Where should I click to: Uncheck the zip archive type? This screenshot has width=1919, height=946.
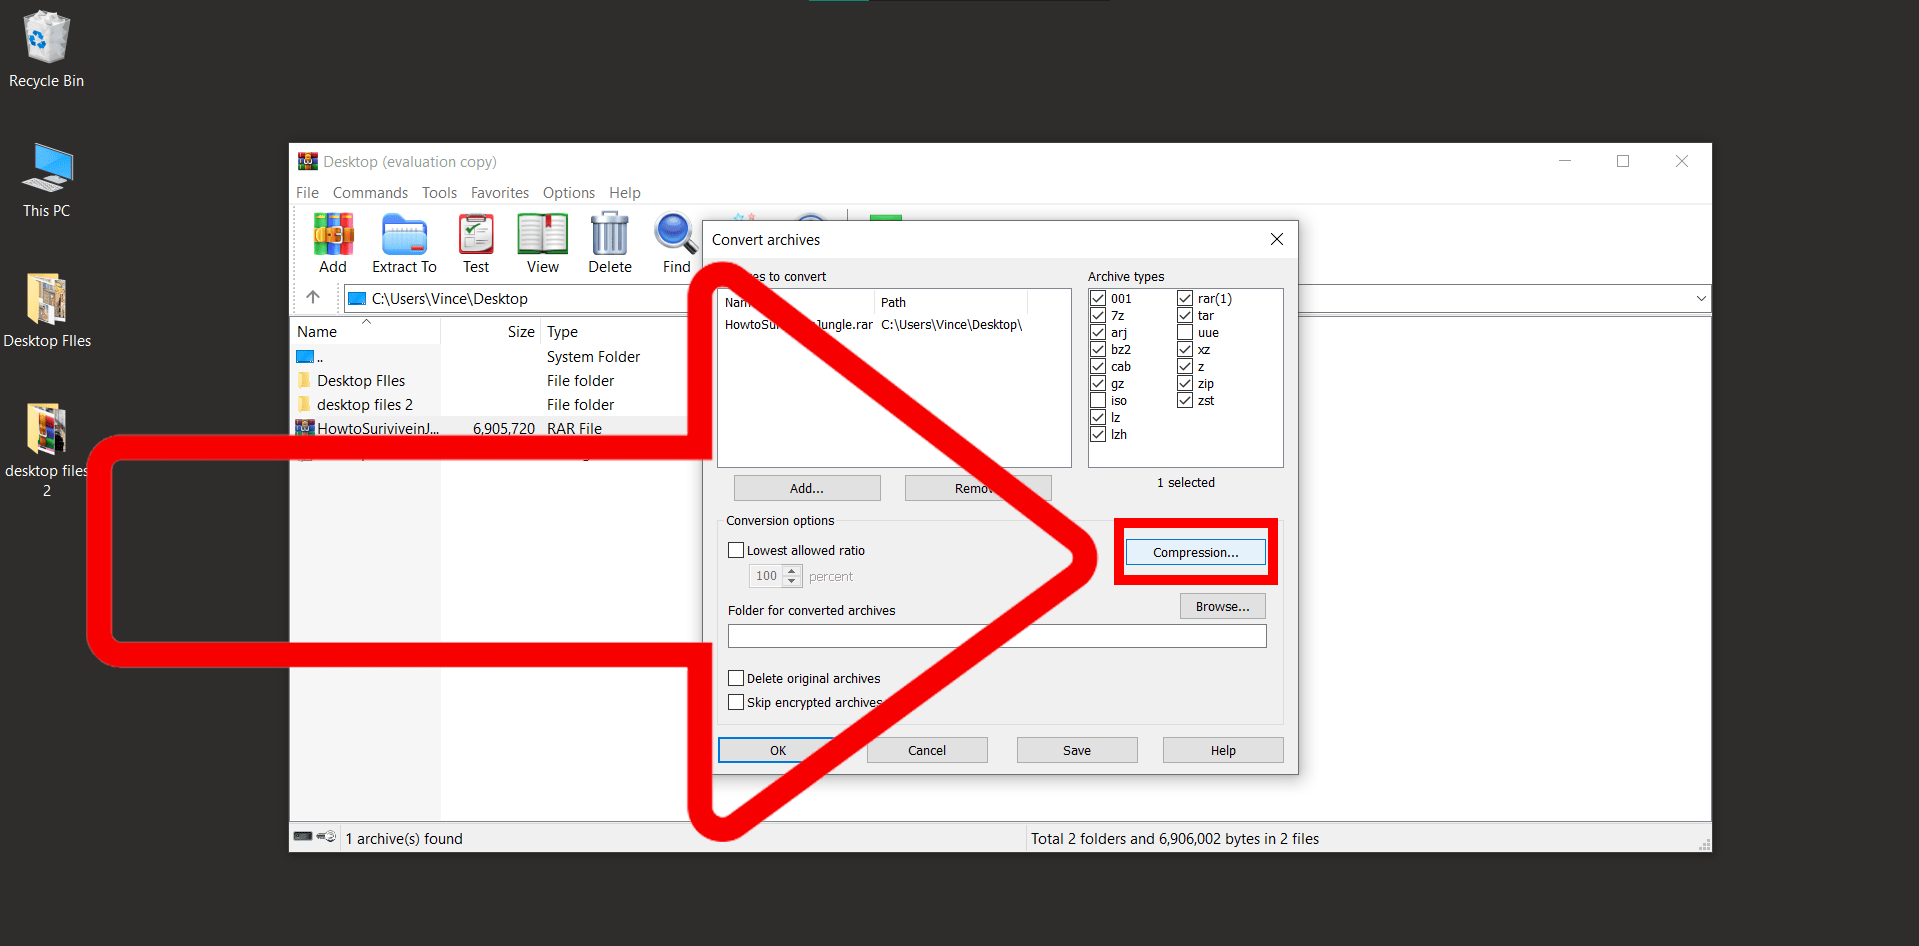point(1184,383)
